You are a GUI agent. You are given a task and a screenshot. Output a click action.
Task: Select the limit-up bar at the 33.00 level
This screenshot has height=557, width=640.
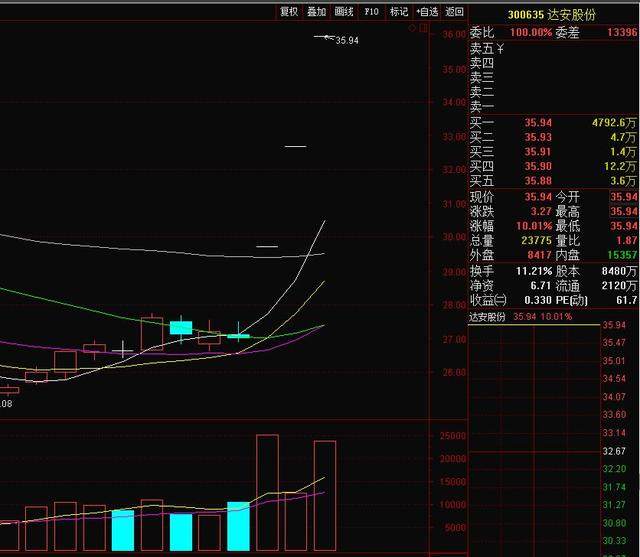(x=296, y=146)
